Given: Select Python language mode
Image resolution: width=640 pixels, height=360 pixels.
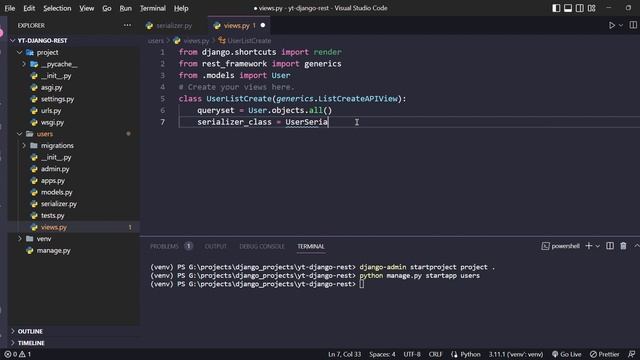Looking at the screenshot, I should tap(470, 354).
